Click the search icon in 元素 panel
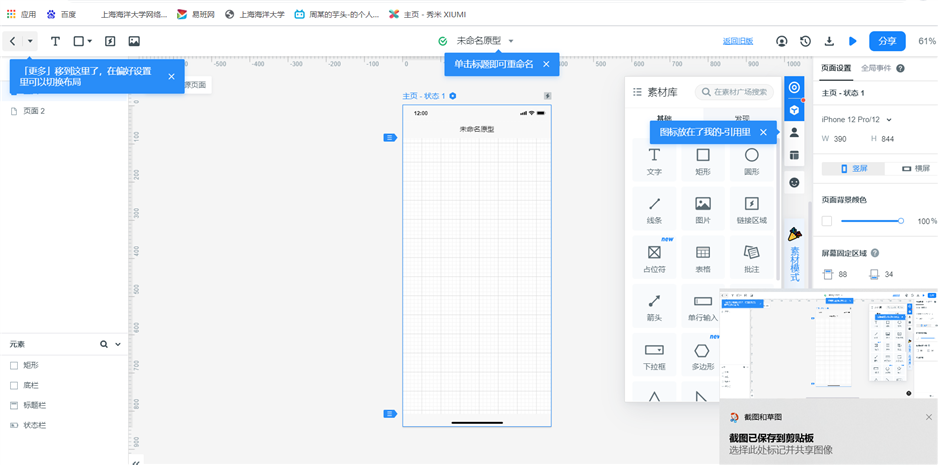The image size is (938, 465). [x=103, y=344]
